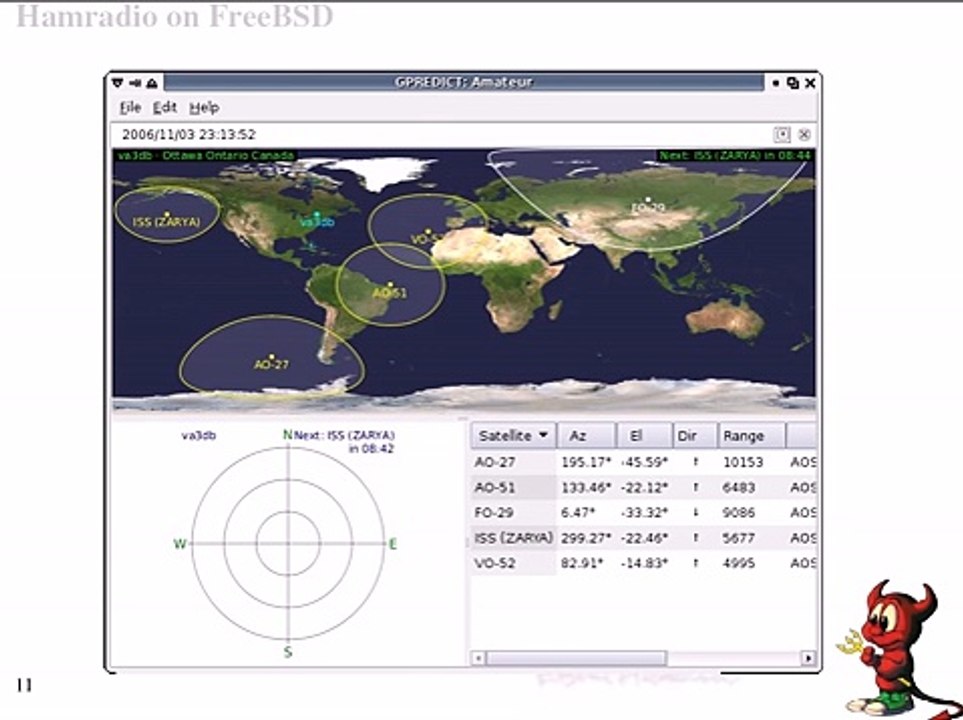Click the title bar shade up-arrow icon
The height and width of the screenshot is (720, 963).
(x=152, y=82)
